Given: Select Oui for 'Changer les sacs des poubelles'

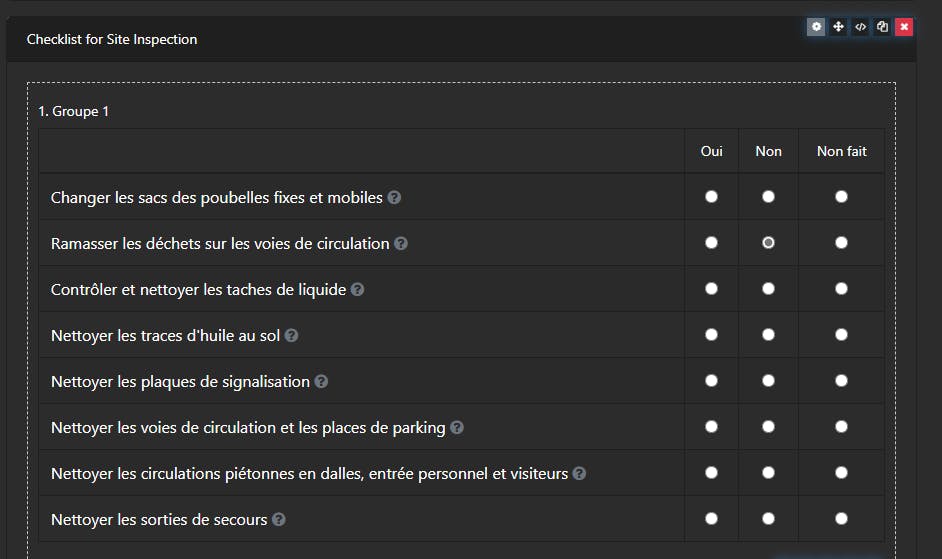Looking at the screenshot, I should [711, 197].
